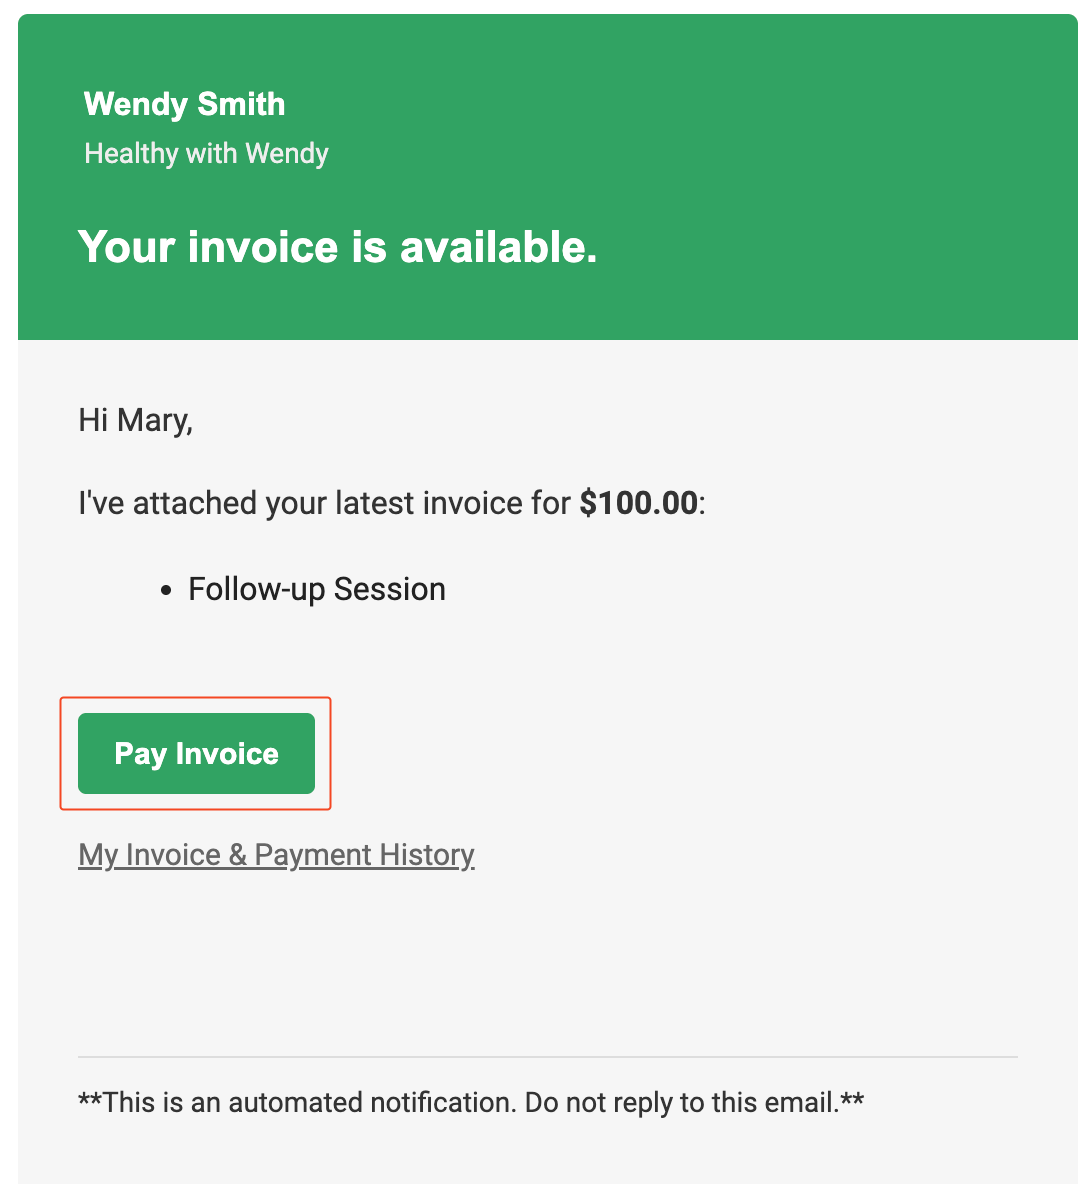Viewport: 1090px width, 1198px height.
Task: Click the "Your invoice is available." headline
Action: tap(337, 247)
